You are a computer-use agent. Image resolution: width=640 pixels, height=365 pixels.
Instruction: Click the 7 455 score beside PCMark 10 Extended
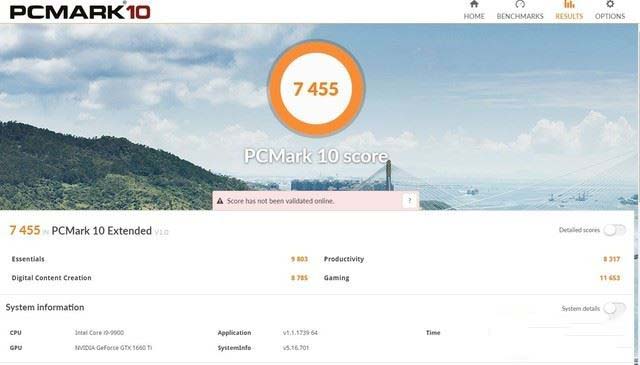pos(25,230)
